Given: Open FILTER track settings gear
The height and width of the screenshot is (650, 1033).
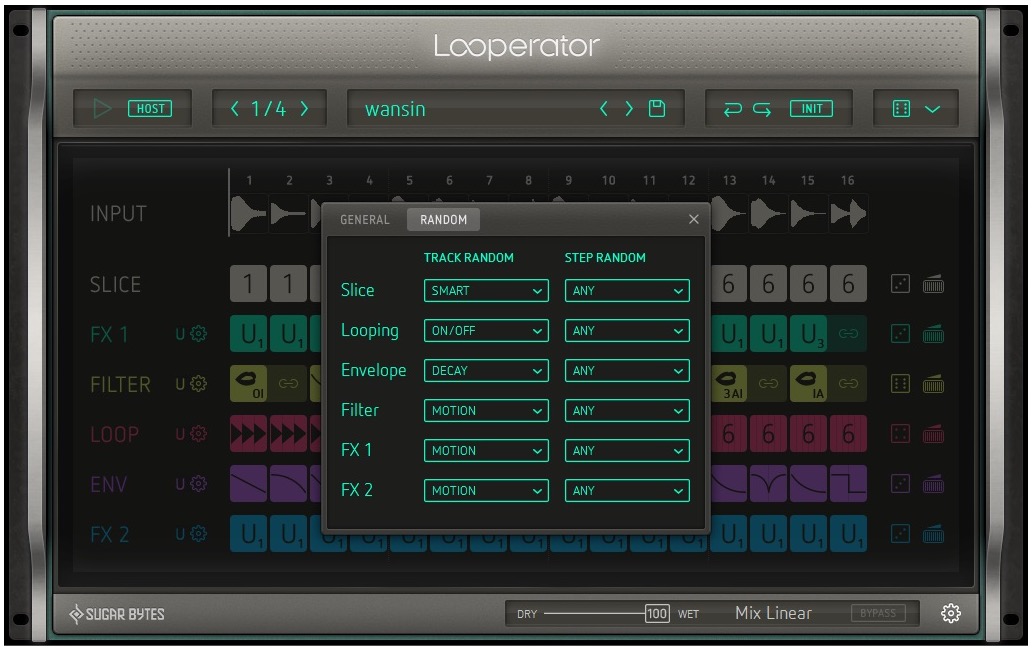Looking at the screenshot, I should 198,384.
